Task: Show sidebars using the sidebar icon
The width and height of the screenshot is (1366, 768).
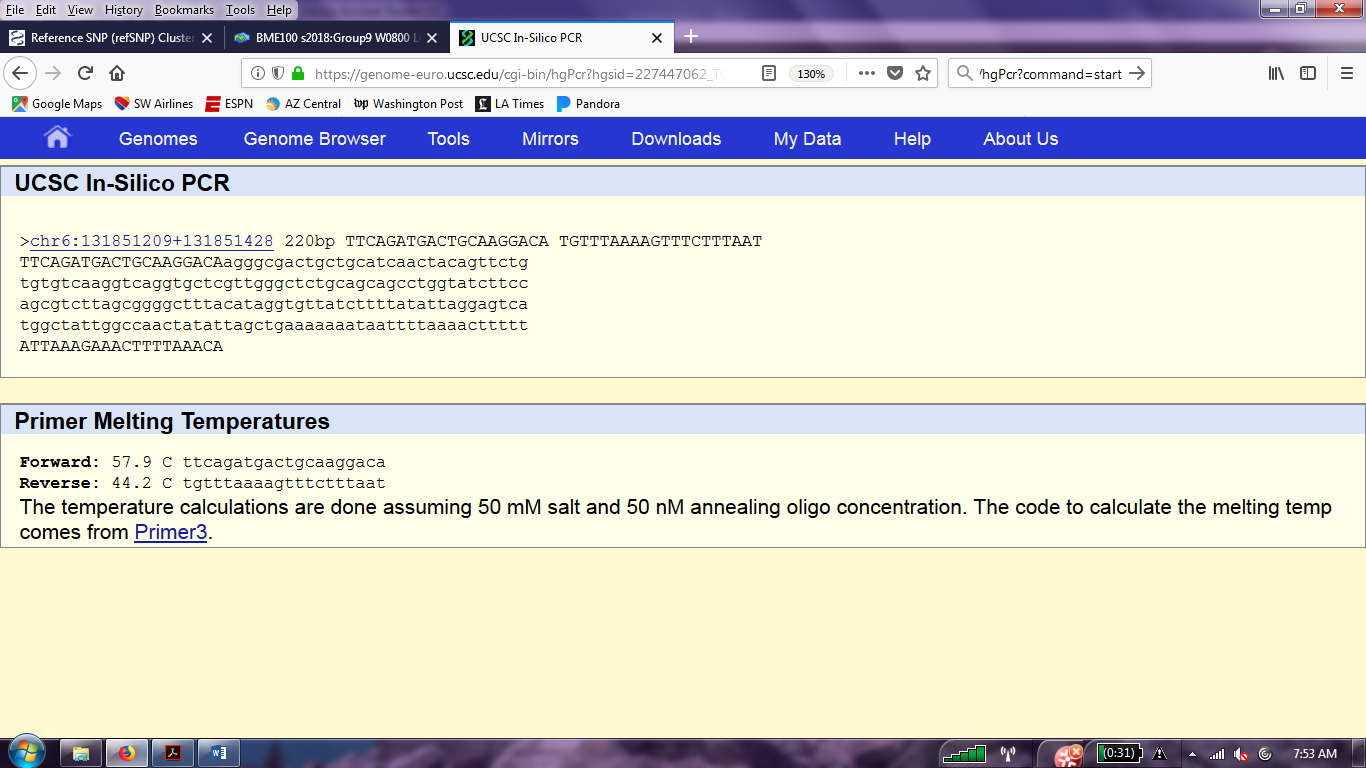Action: click(x=1308, y=73)
